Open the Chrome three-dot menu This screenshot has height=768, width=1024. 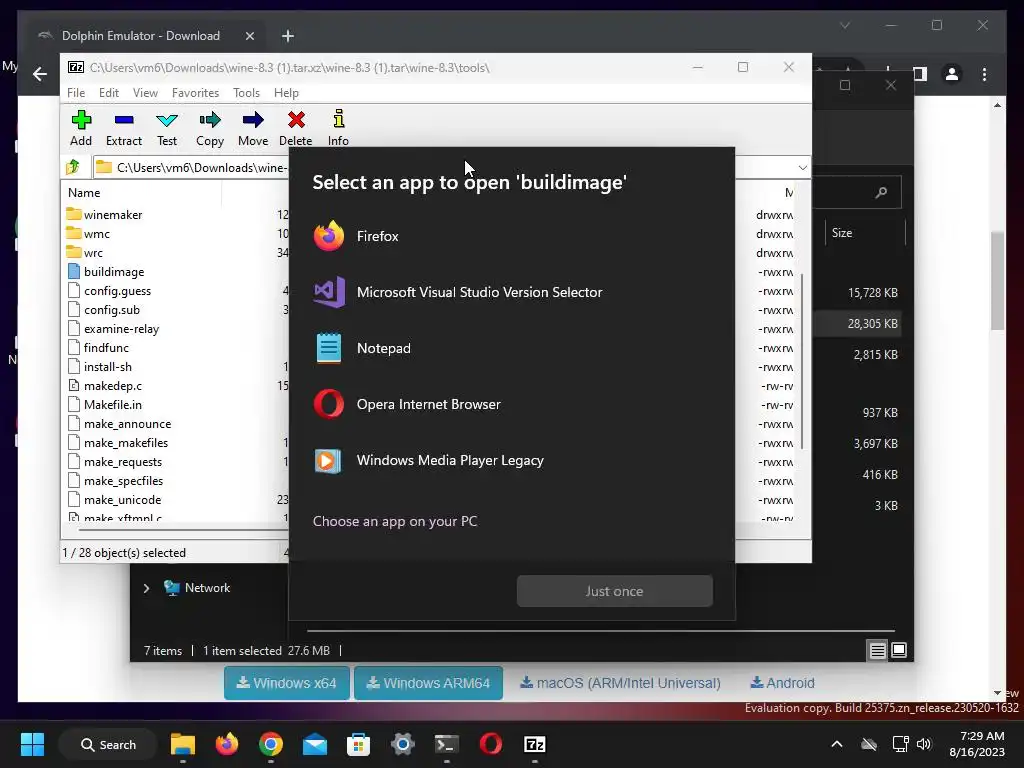tap(985, 74)
